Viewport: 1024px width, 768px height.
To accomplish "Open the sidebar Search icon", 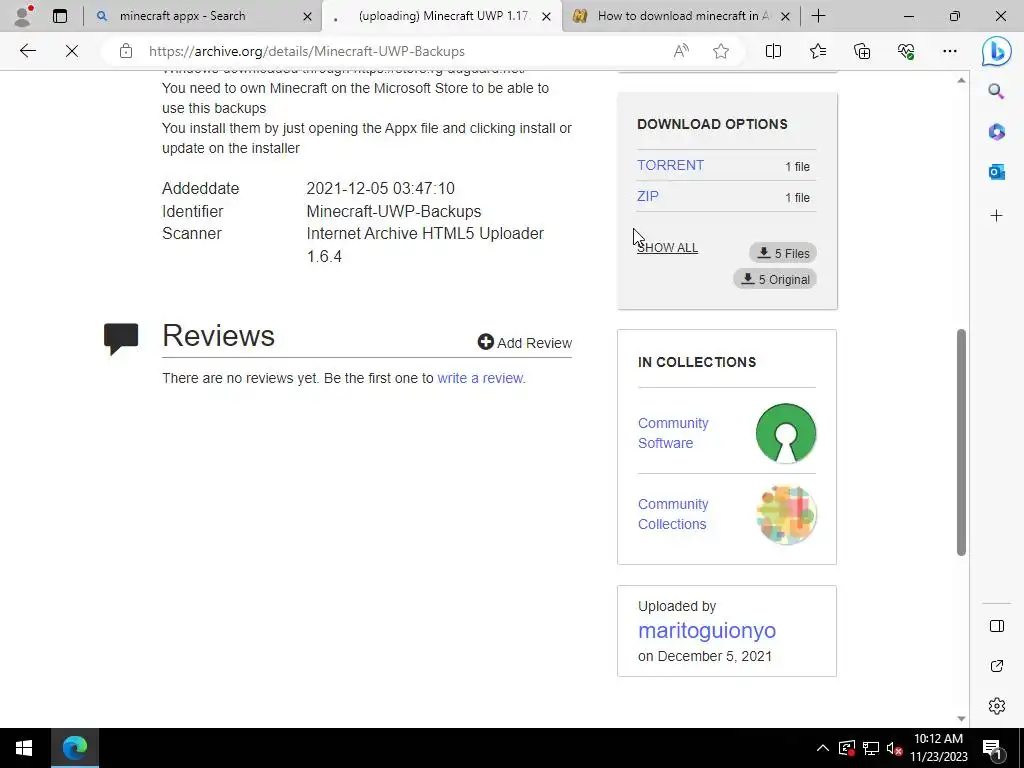I will click(x=997, y=91).
